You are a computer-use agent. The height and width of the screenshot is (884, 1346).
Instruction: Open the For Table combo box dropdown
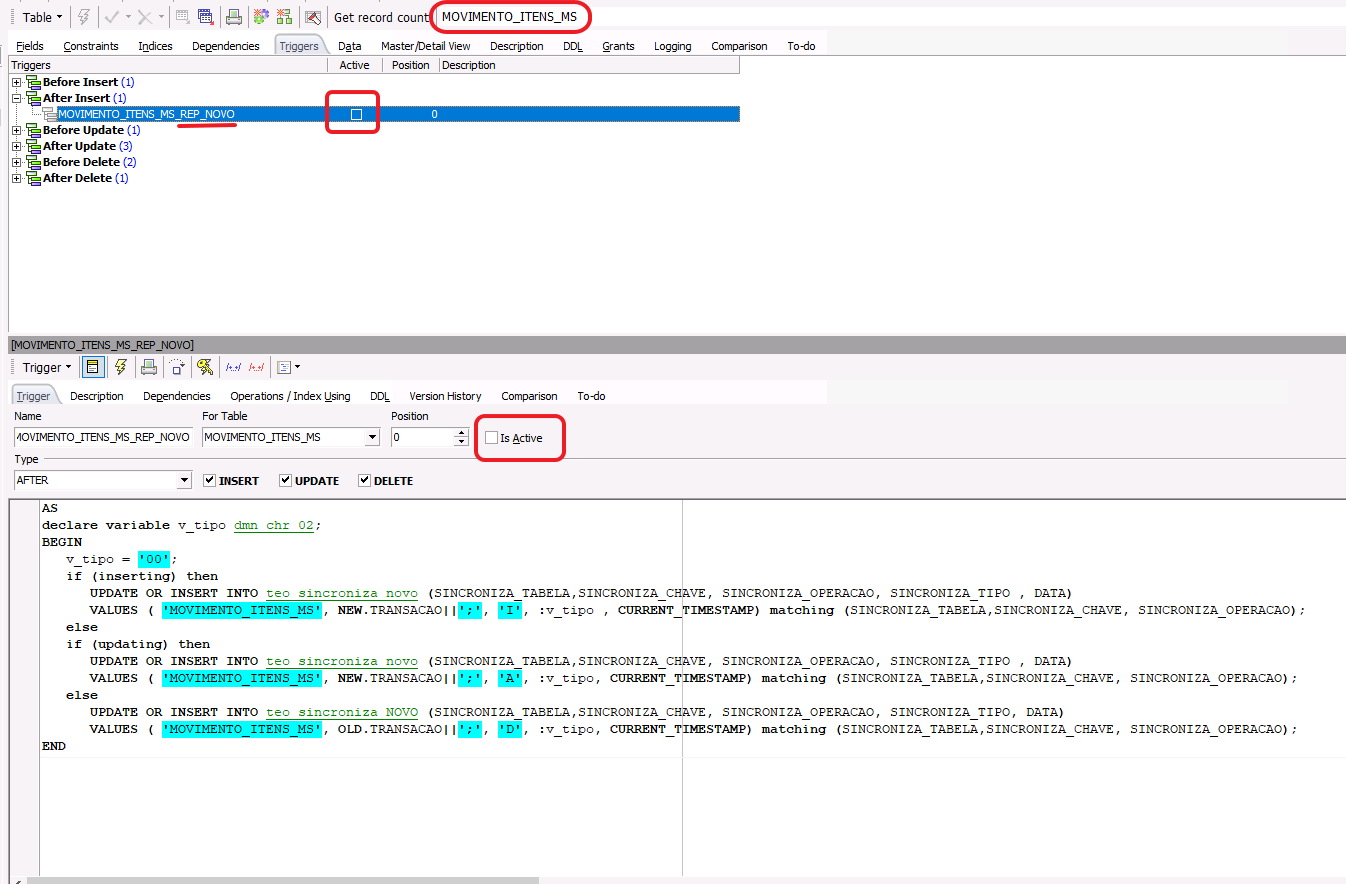pyautogui.click(x=373, y=437)
